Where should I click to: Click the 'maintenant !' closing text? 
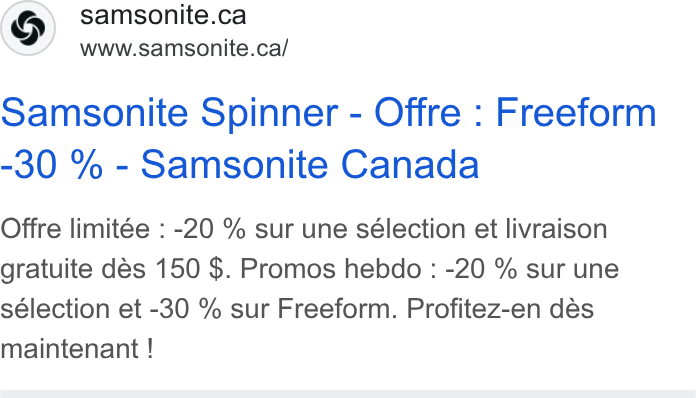[x=77, y=349]
